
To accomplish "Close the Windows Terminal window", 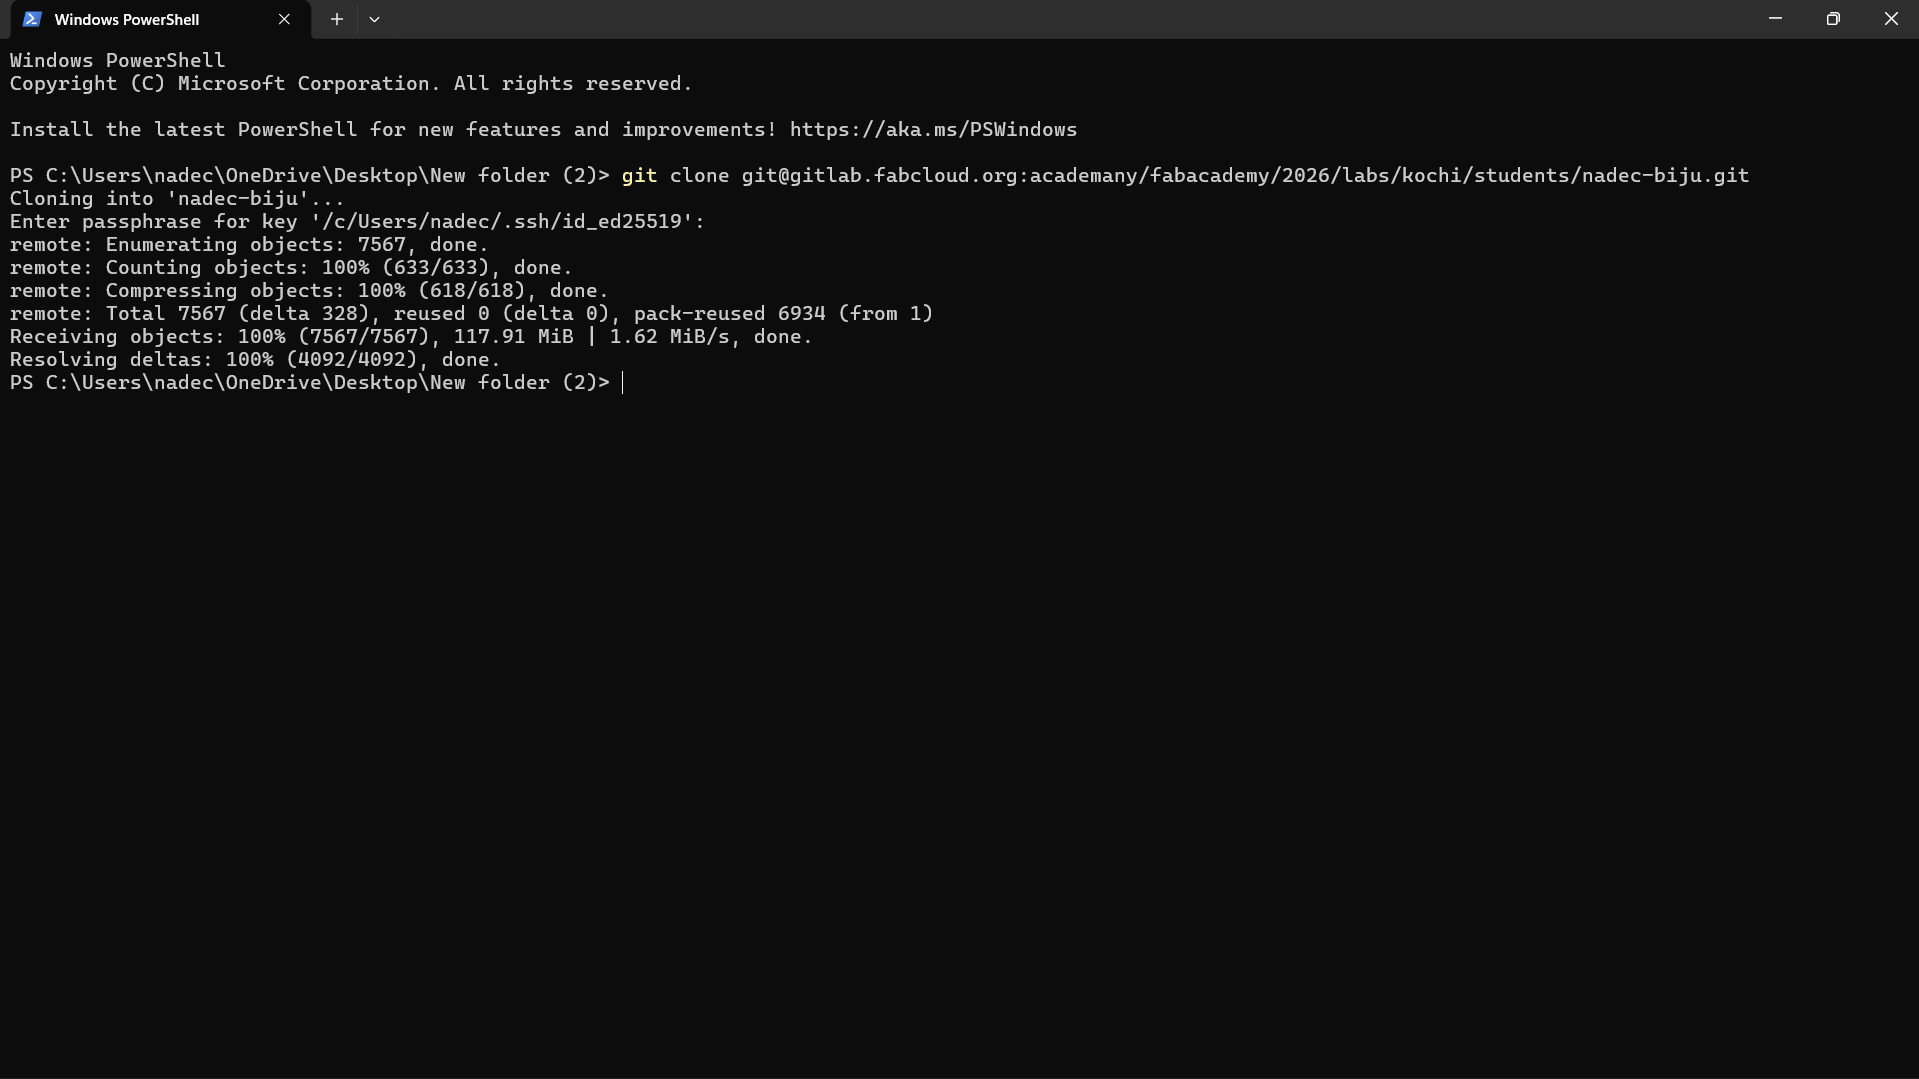I will click(1891, 18).
